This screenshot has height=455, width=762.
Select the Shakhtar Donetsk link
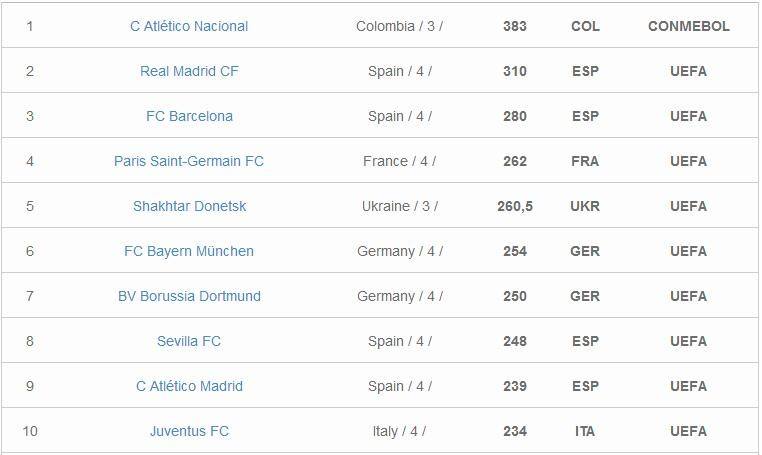point(189,206)
